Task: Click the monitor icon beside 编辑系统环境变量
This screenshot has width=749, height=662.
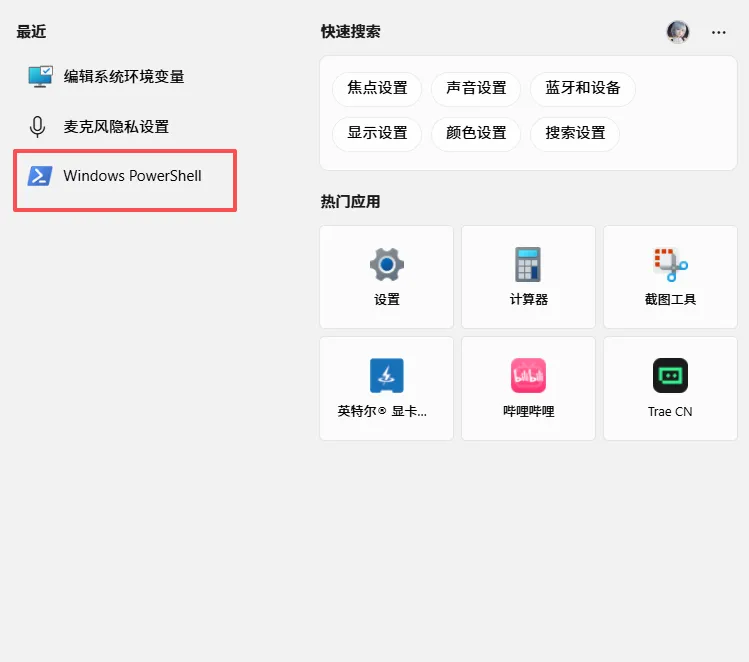Action: (x=40, y=76)
